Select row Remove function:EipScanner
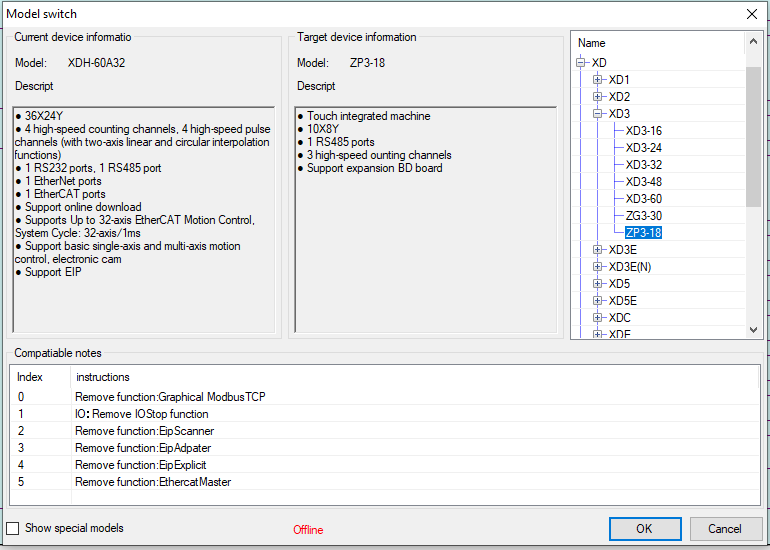The image size is (770, 550). (x=385, y=431)
